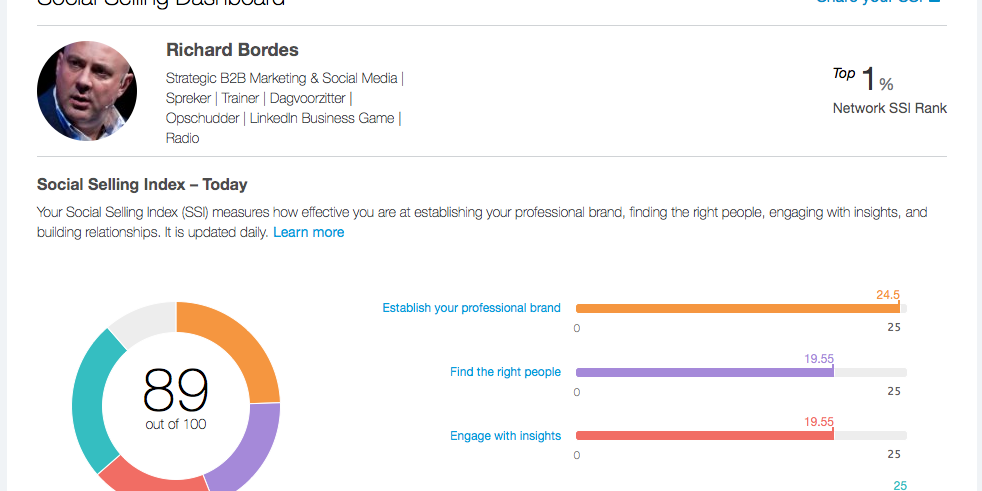Select the "Find the right people" link
The image size is (982, 491).
505,372
